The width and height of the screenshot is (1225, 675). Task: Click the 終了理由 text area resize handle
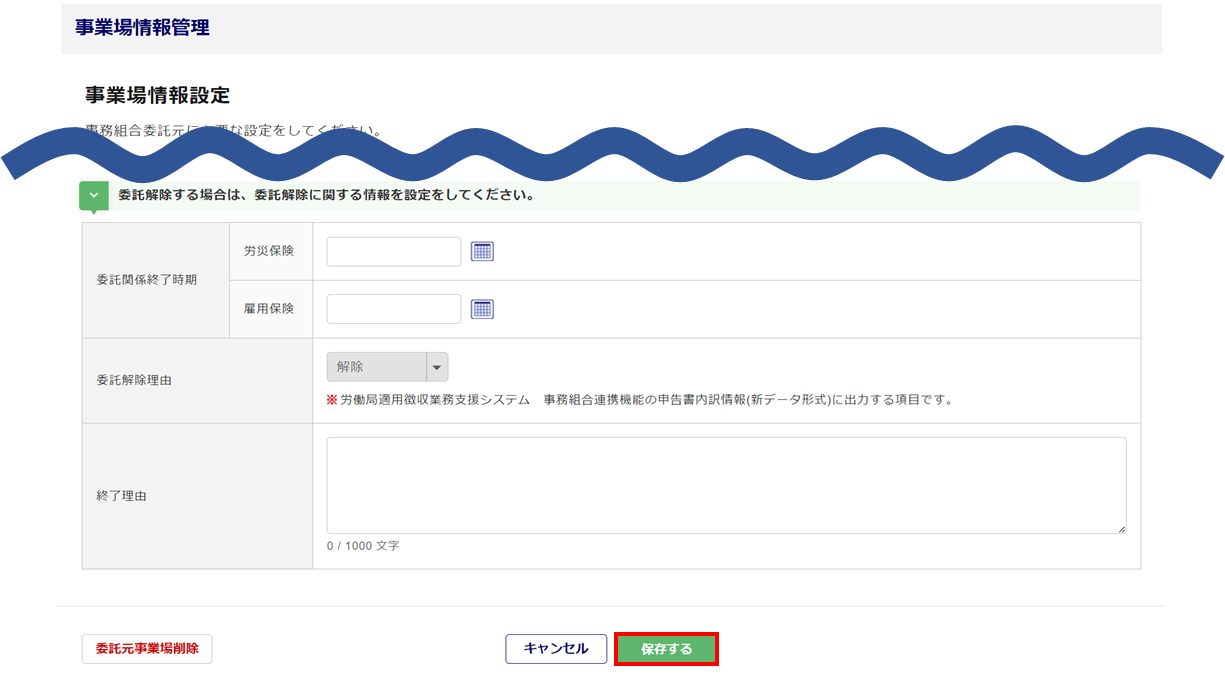point(1121,528)
